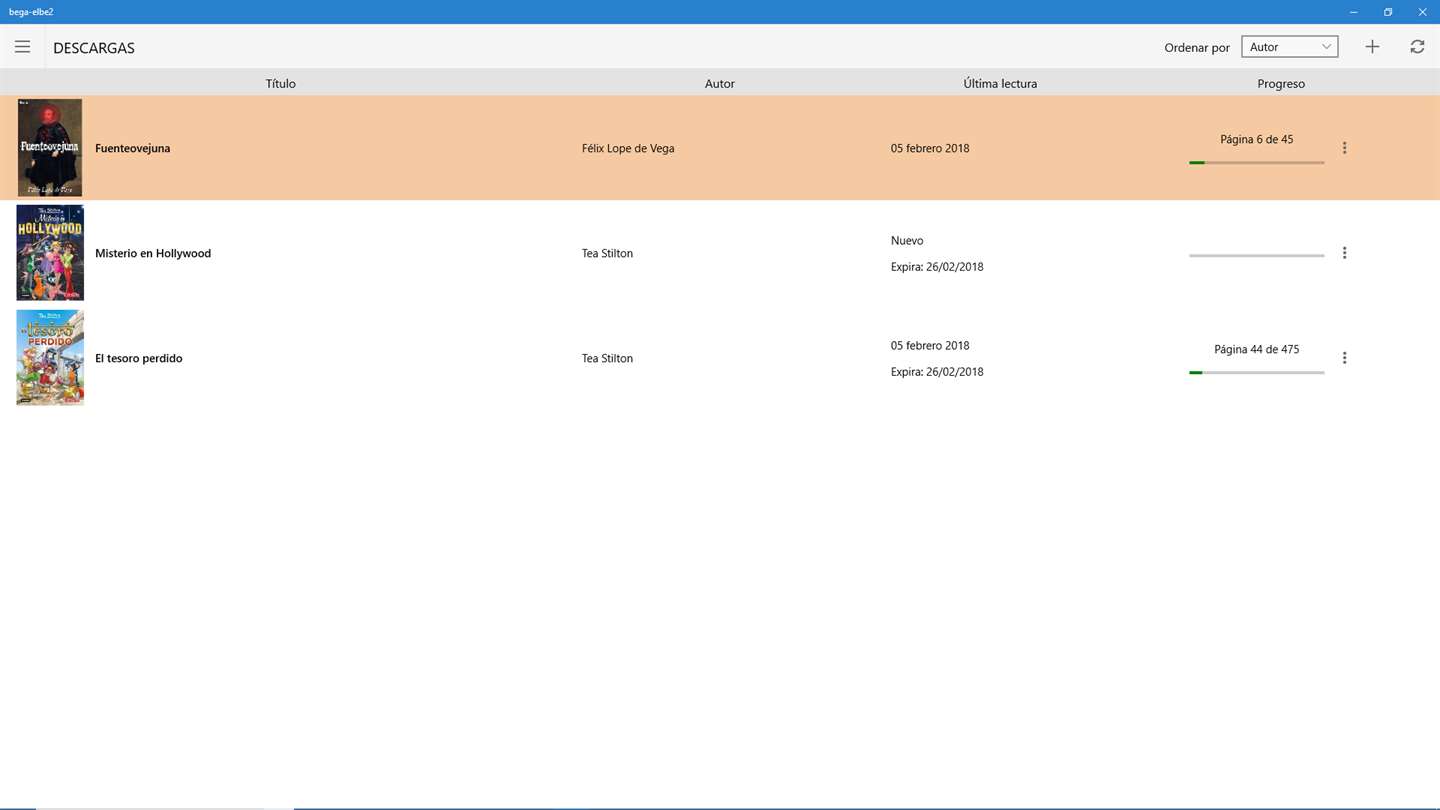Sort by the Título column header

click(281, 84)
